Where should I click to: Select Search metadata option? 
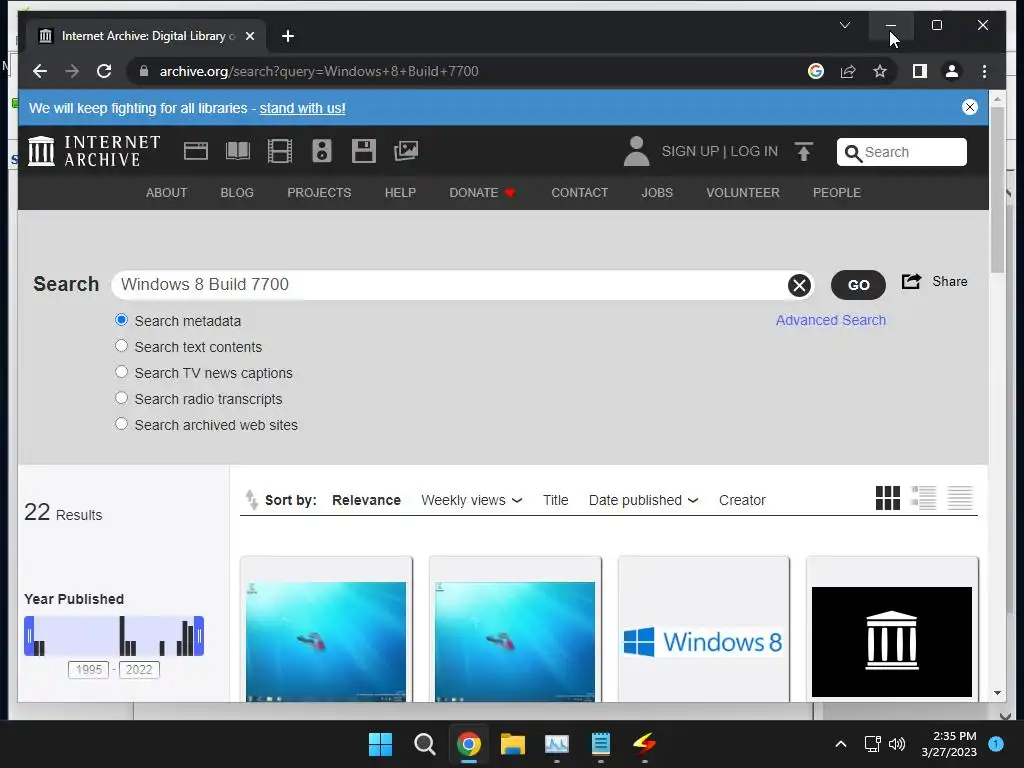(x=121, y=320)
